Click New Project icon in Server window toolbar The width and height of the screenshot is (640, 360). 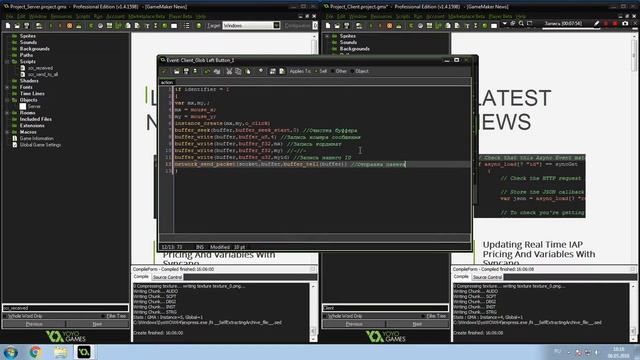(8, 26)
